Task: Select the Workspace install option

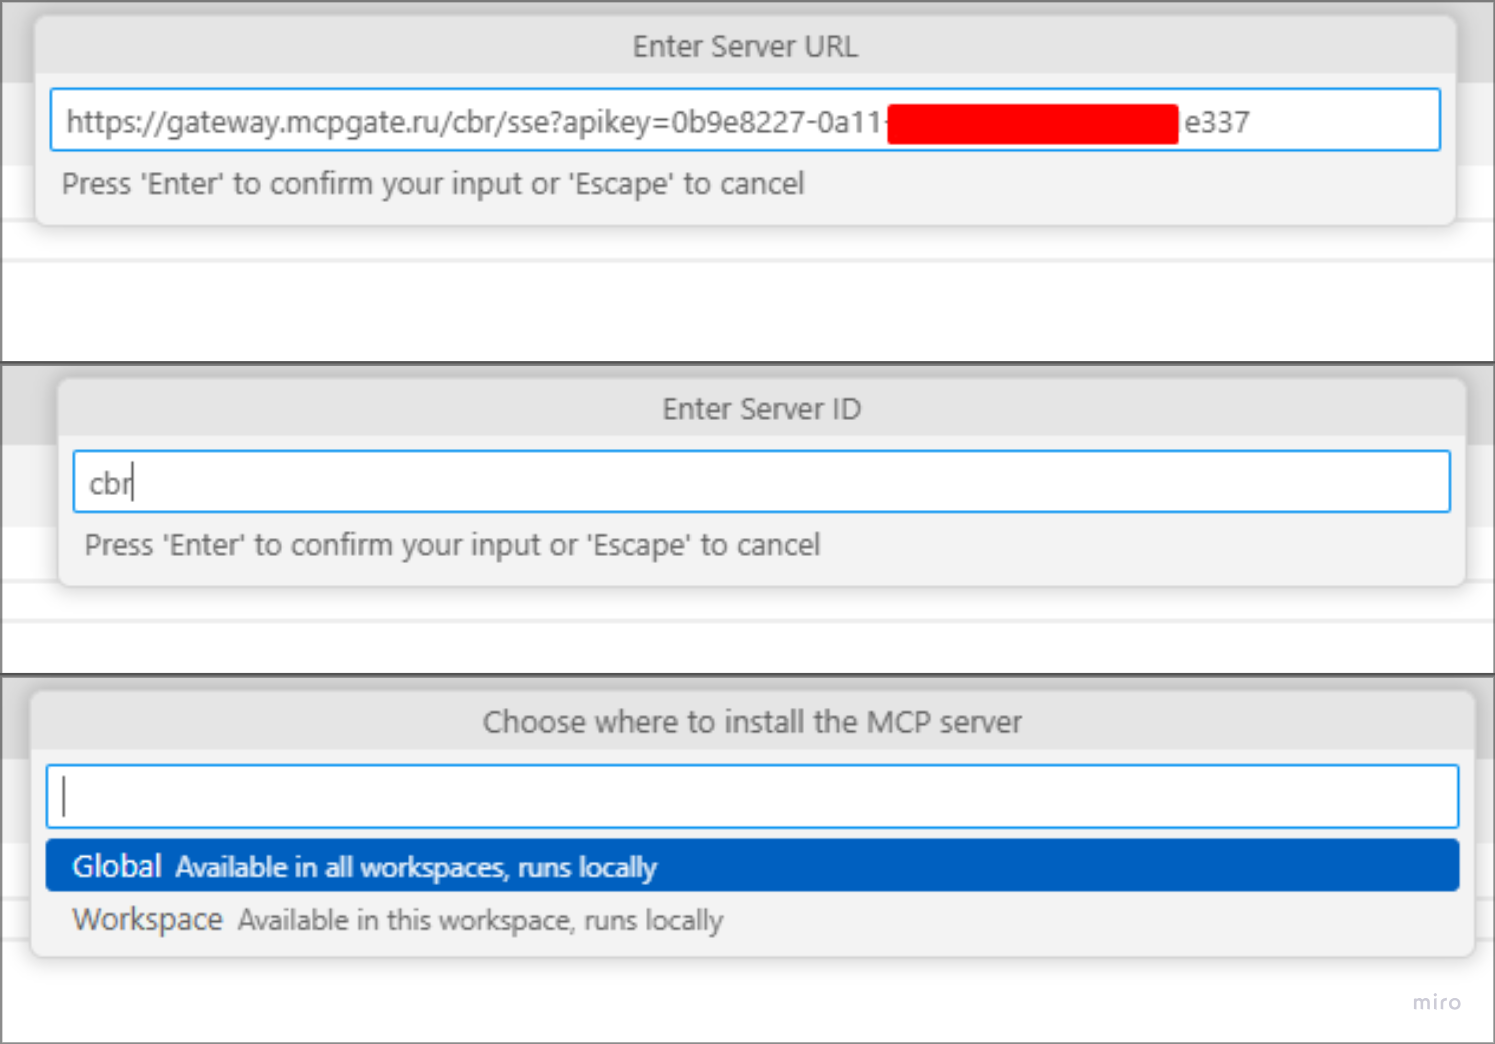Action: click(x=752, y=919)
